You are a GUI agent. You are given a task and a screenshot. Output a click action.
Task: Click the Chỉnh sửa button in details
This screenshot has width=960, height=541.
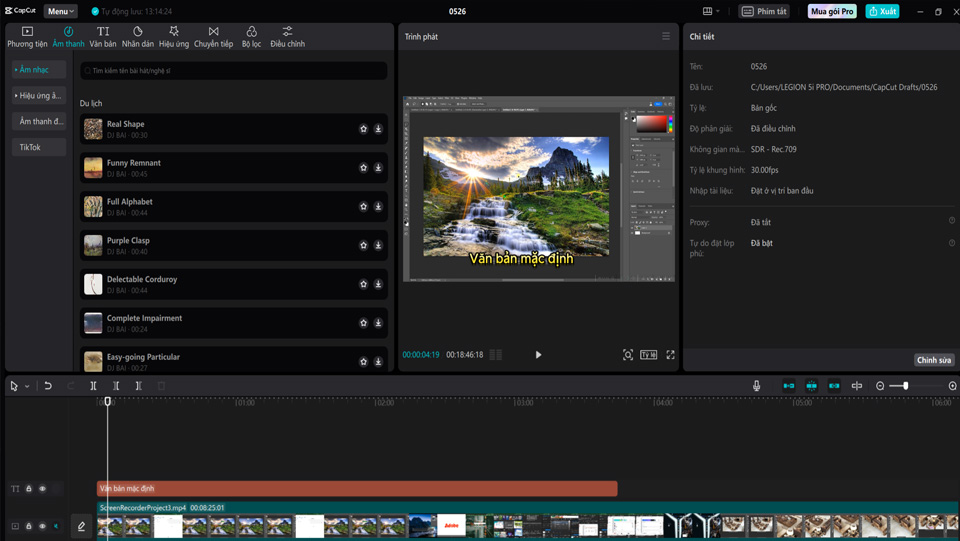[934, 360]
